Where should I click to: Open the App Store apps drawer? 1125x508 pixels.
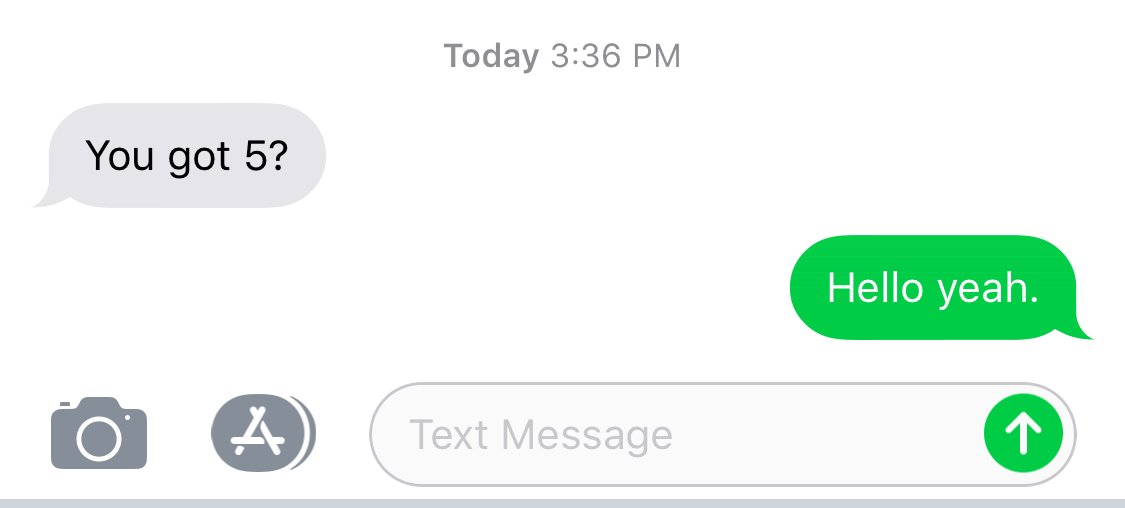pyautogui.click(x=263, y=433)
